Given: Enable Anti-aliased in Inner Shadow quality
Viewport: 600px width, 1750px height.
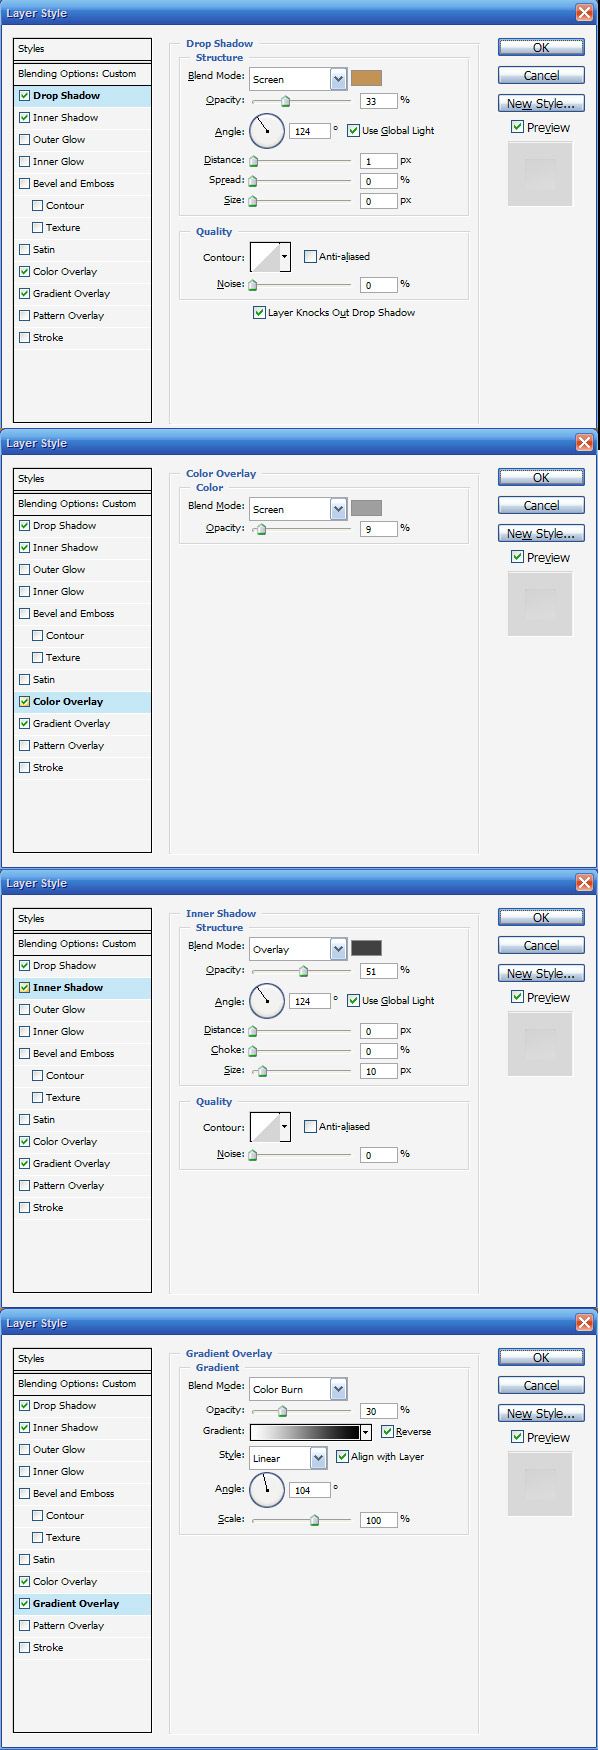Looking at the screenshot, I should tap(310, 1127).
